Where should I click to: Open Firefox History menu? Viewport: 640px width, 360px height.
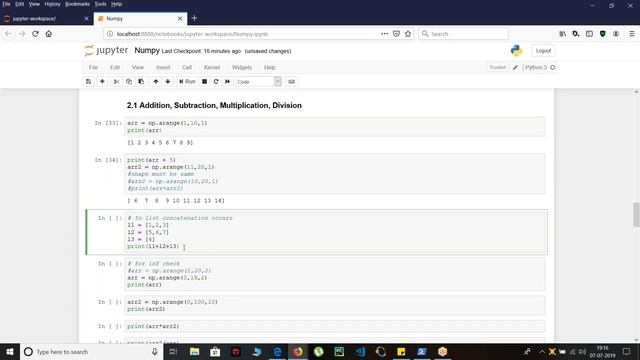[x=52, y=4]
